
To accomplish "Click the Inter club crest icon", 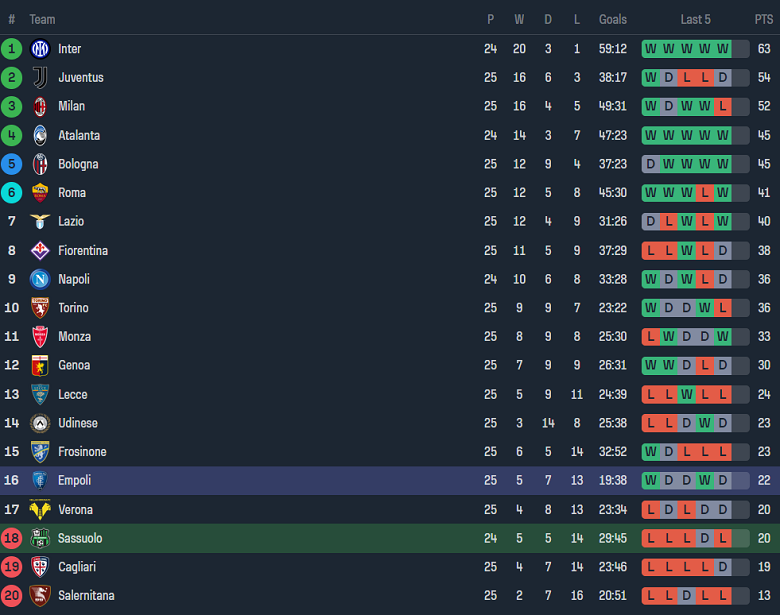I will click(x=40, y=49).
